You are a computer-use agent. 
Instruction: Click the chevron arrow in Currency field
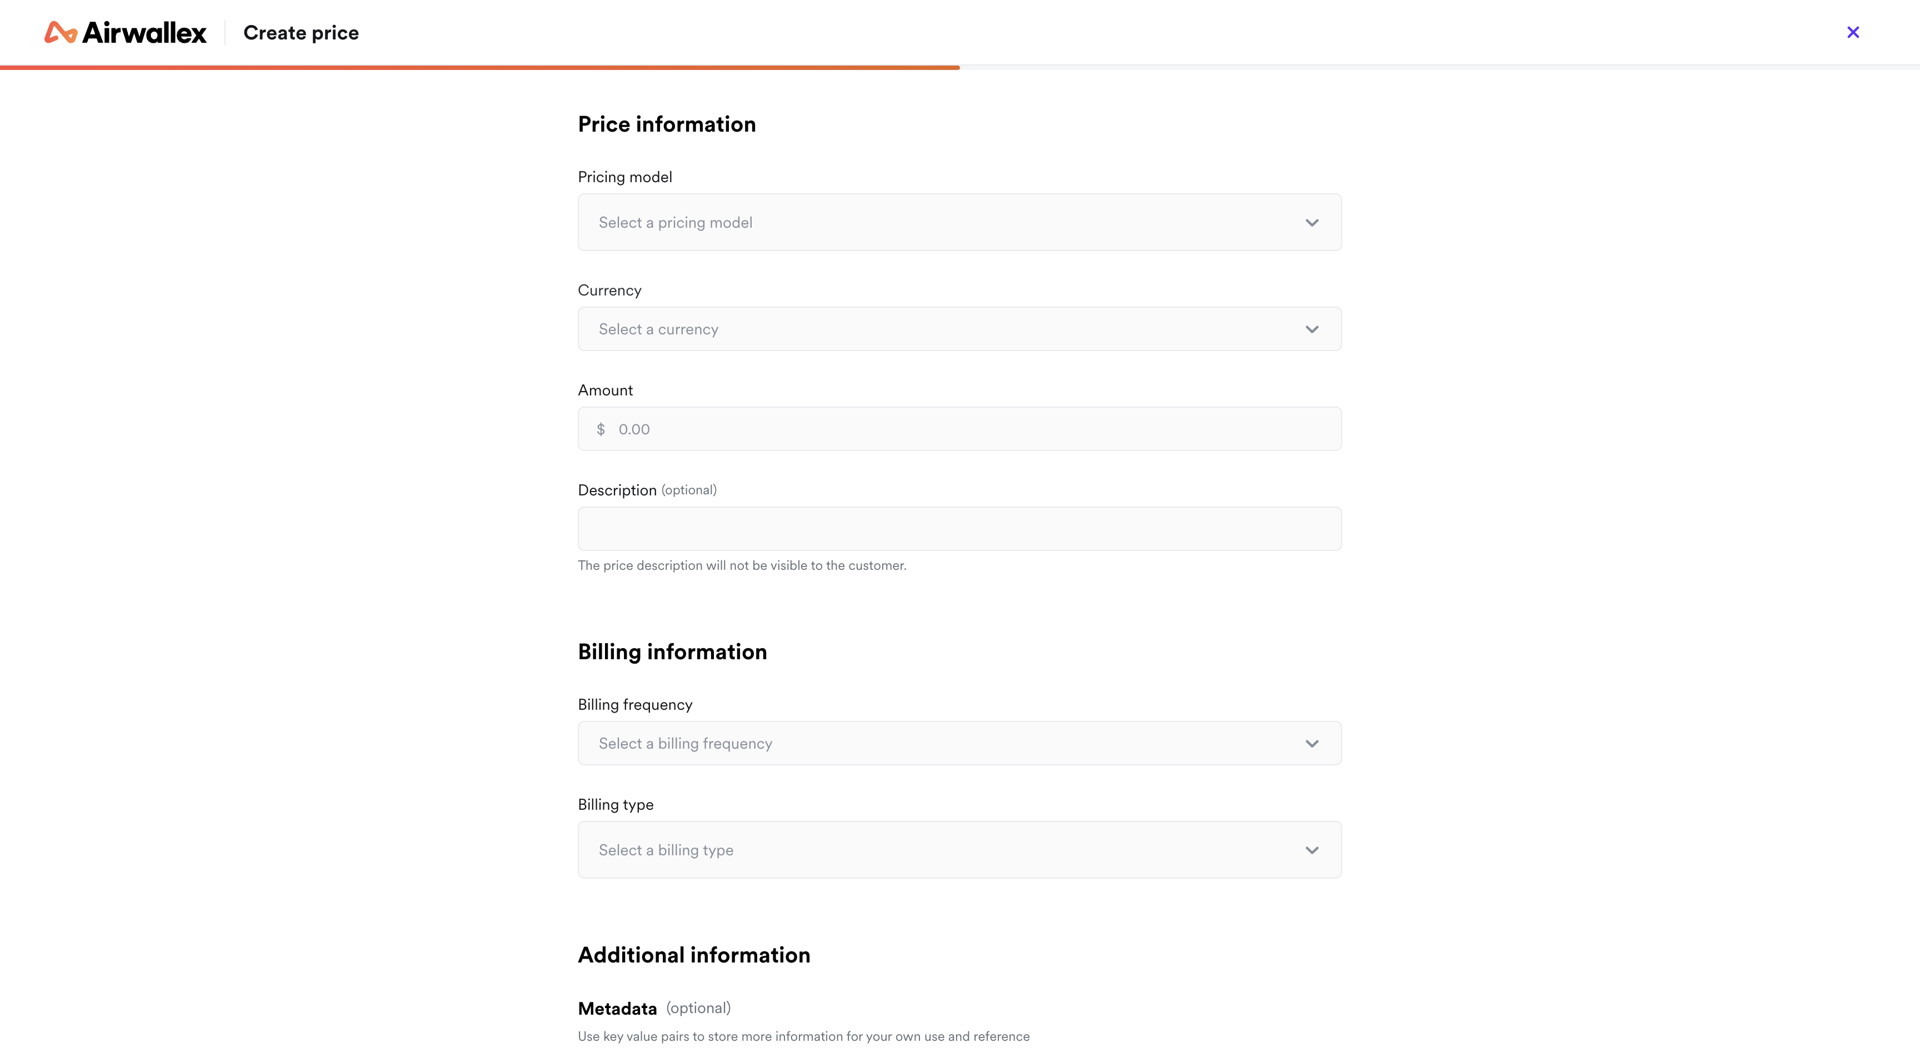tap(1312, 330)
